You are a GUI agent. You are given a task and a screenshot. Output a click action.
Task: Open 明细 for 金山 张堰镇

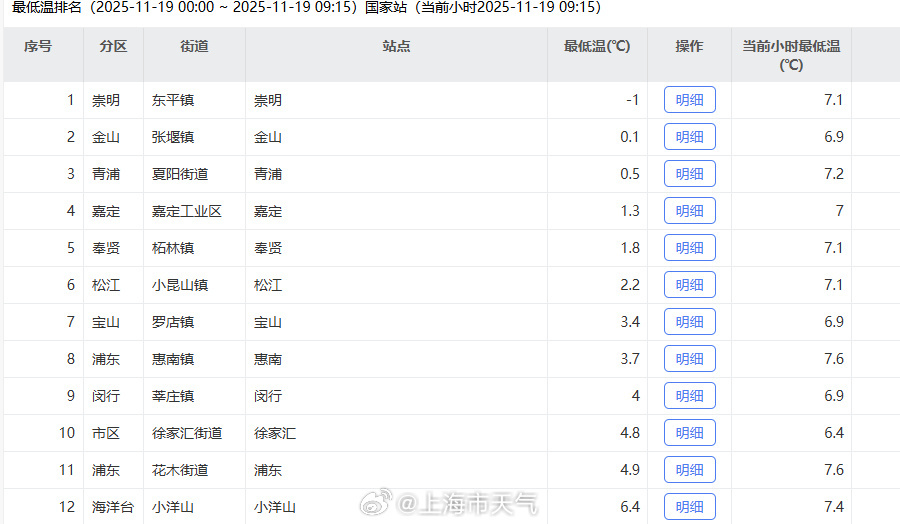click(x=689, y=137)
